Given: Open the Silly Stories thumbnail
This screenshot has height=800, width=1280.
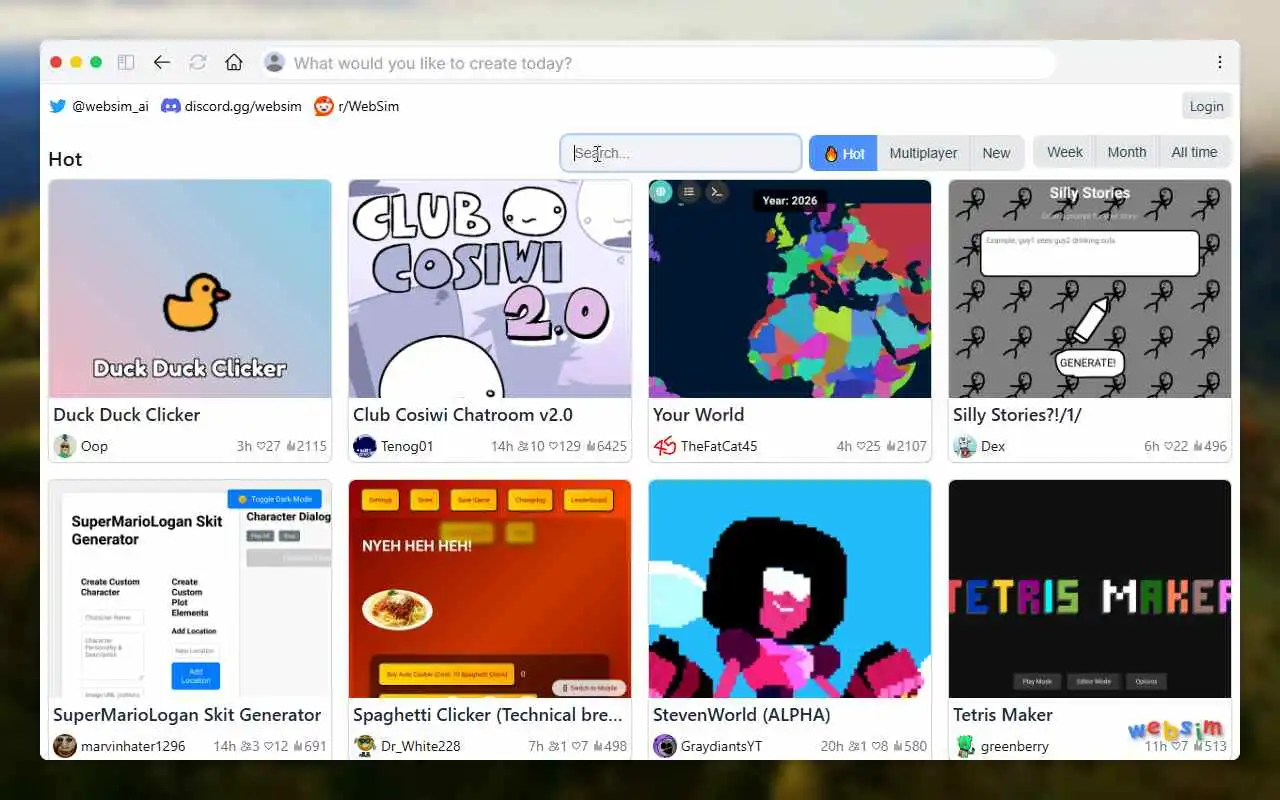Looking at the screenshot, I should coord(1090,289).
